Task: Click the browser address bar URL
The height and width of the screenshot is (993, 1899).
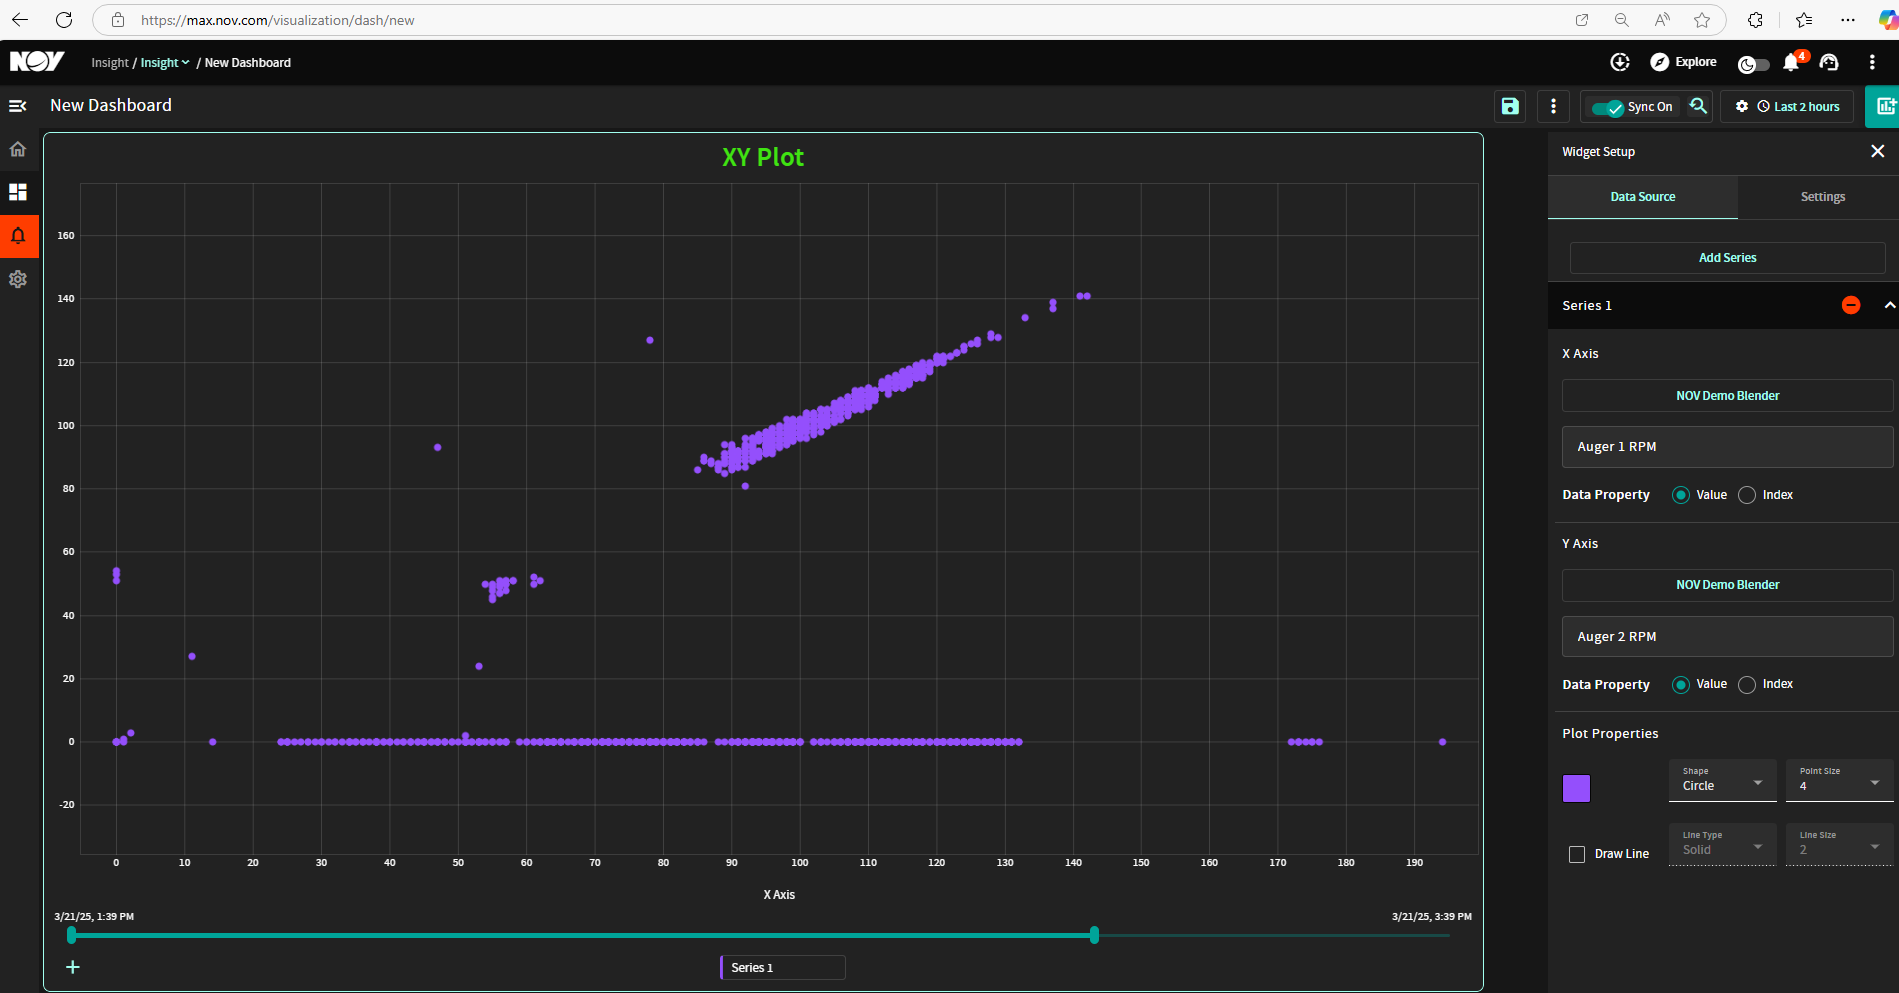Action: (x=278, y=20)
